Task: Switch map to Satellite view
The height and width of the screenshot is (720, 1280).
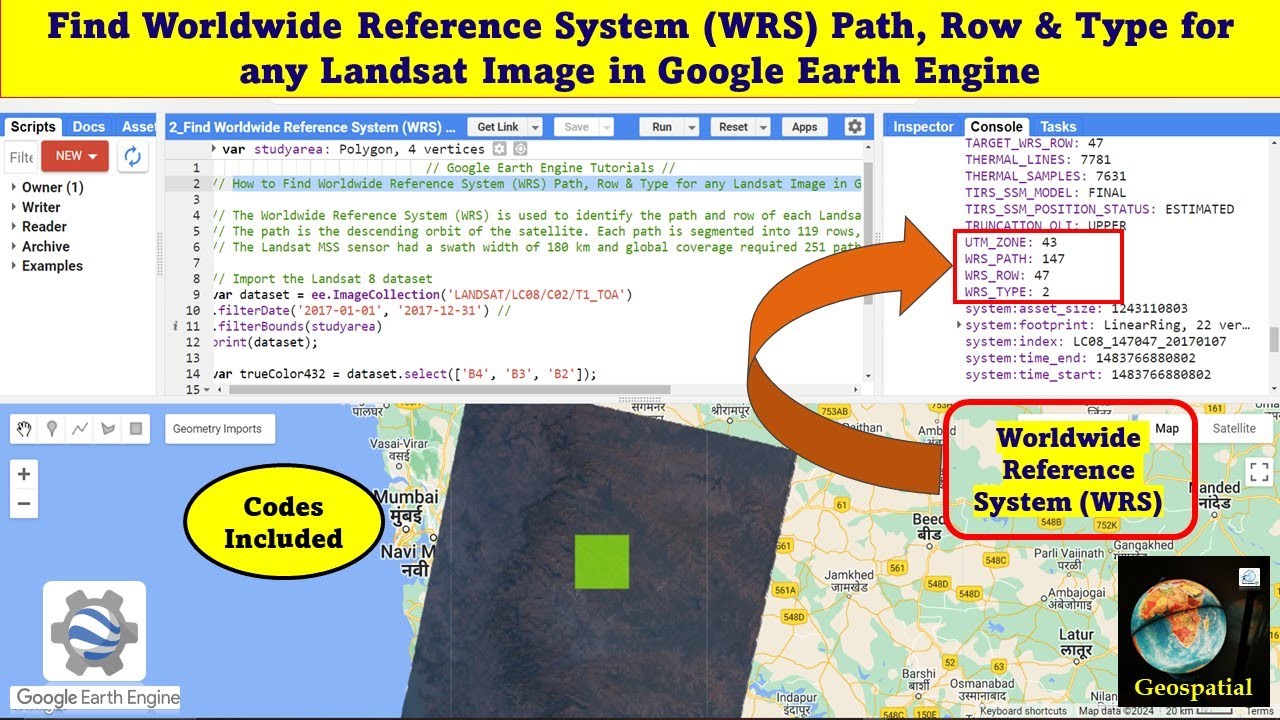Action: coord(1234,428)
